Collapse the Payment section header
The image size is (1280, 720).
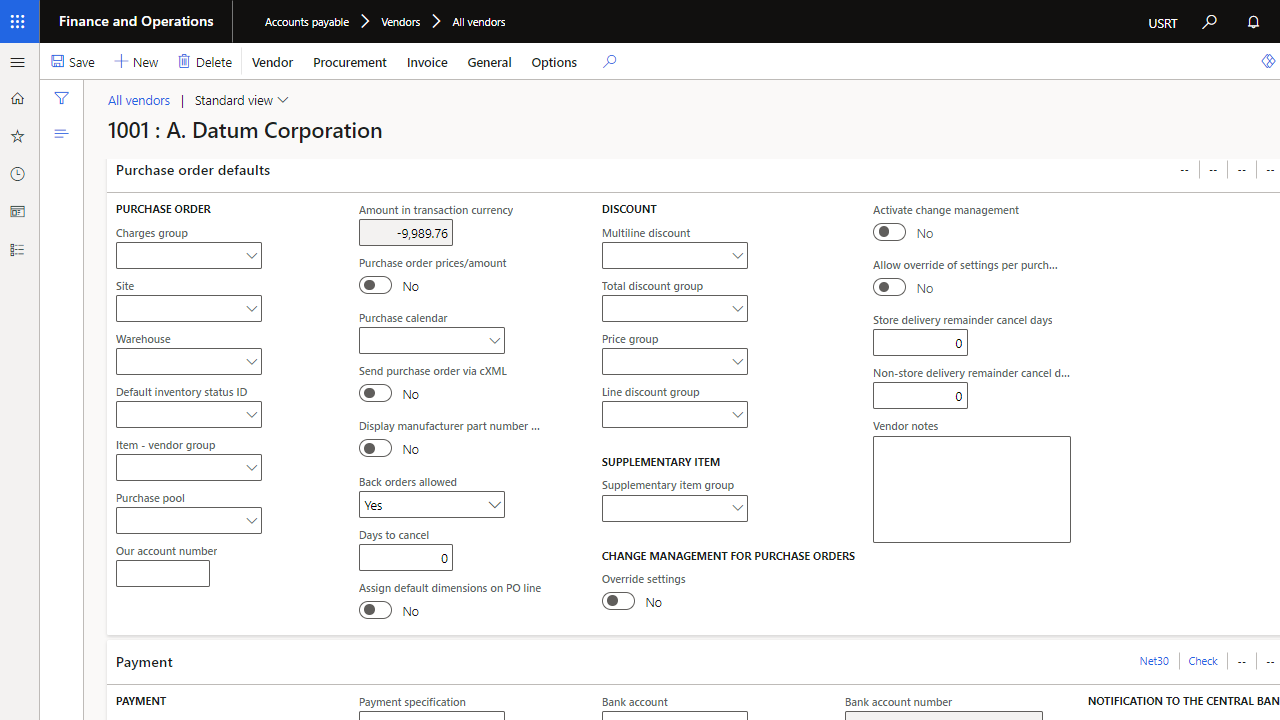pos(144,662)
